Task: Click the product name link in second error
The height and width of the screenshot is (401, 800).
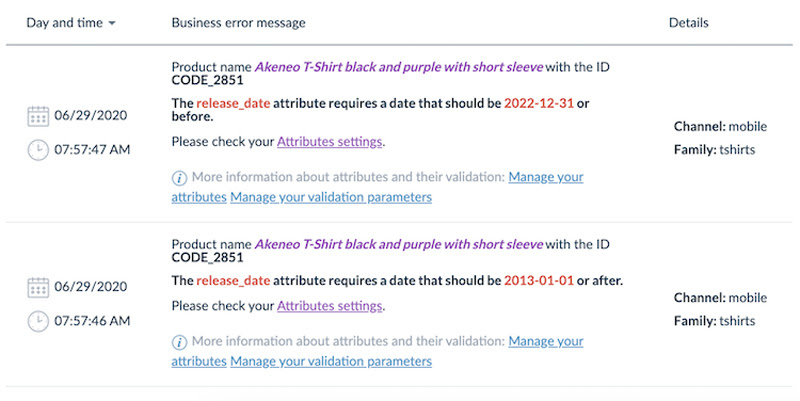Action: coord(399,244)
